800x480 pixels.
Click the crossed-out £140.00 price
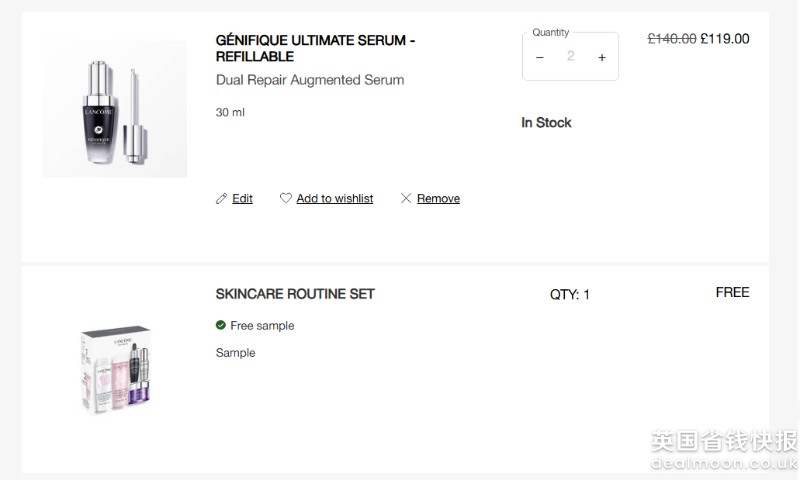point(672,39)
